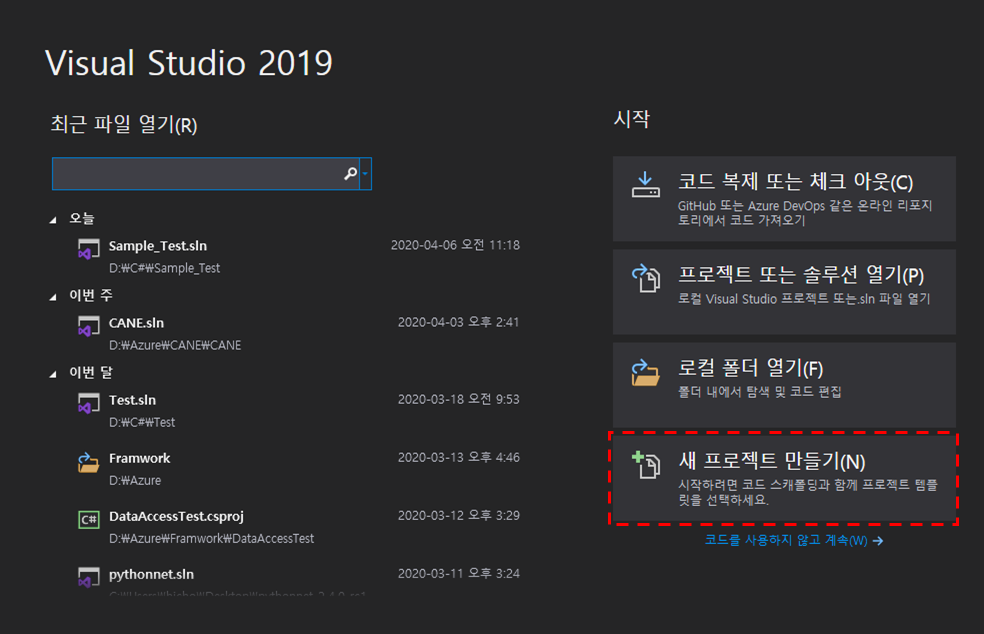Click the open project icon
984x634 pixels.
[x=646, y=278]
